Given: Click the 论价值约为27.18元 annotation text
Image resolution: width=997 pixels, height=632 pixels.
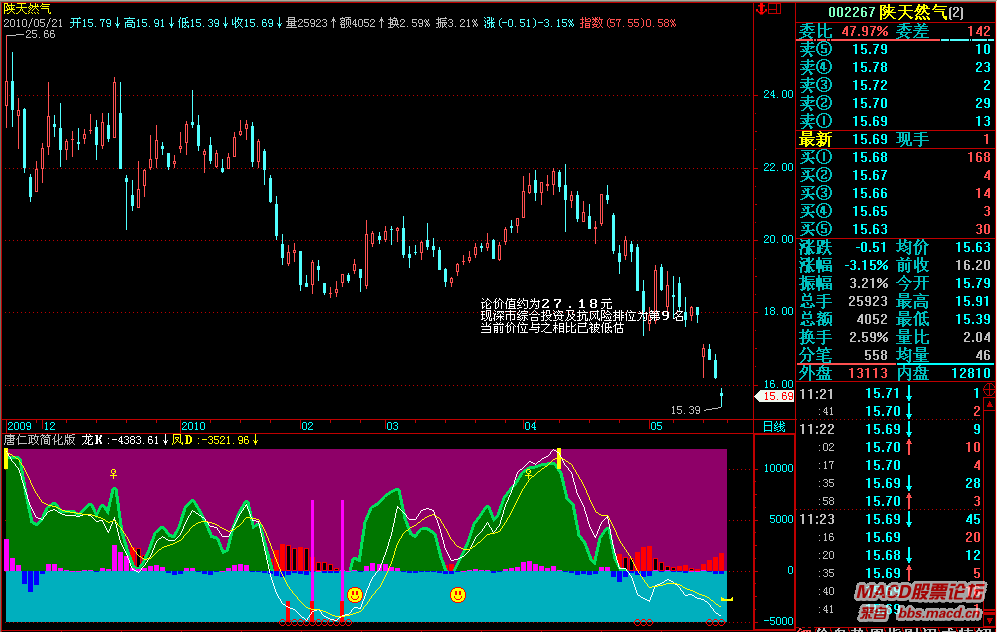Looking at the screenshot, I should point(546,303).
